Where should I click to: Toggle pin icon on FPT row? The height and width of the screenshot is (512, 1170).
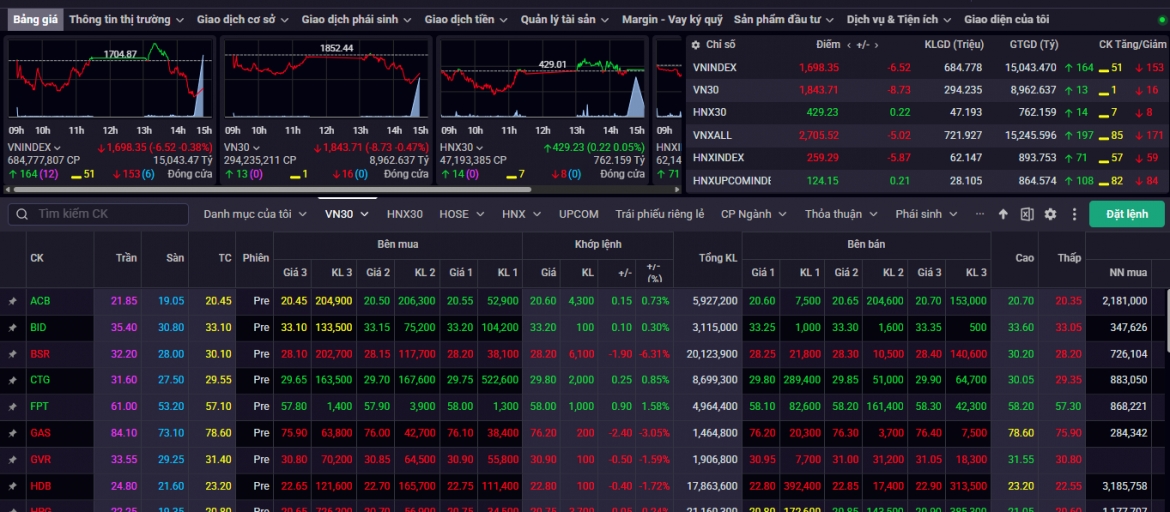click(12, 407)
